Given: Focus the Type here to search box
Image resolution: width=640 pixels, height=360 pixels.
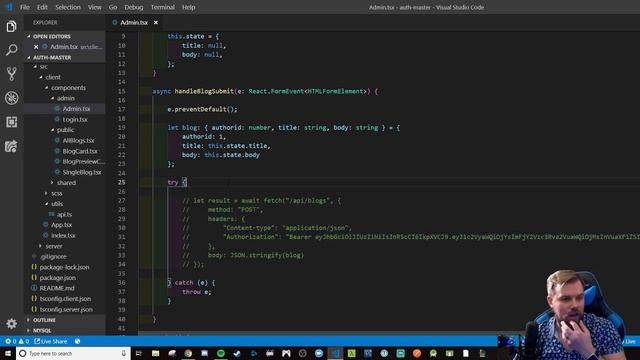Looking at the screenshot, I should (73, 353).
